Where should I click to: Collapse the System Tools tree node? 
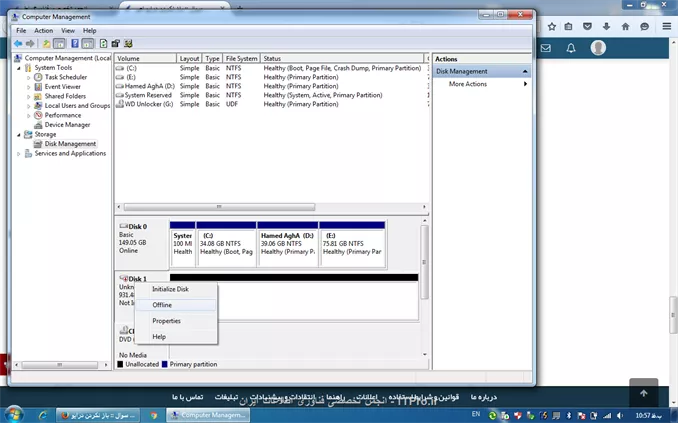click(x=19, y=68)
